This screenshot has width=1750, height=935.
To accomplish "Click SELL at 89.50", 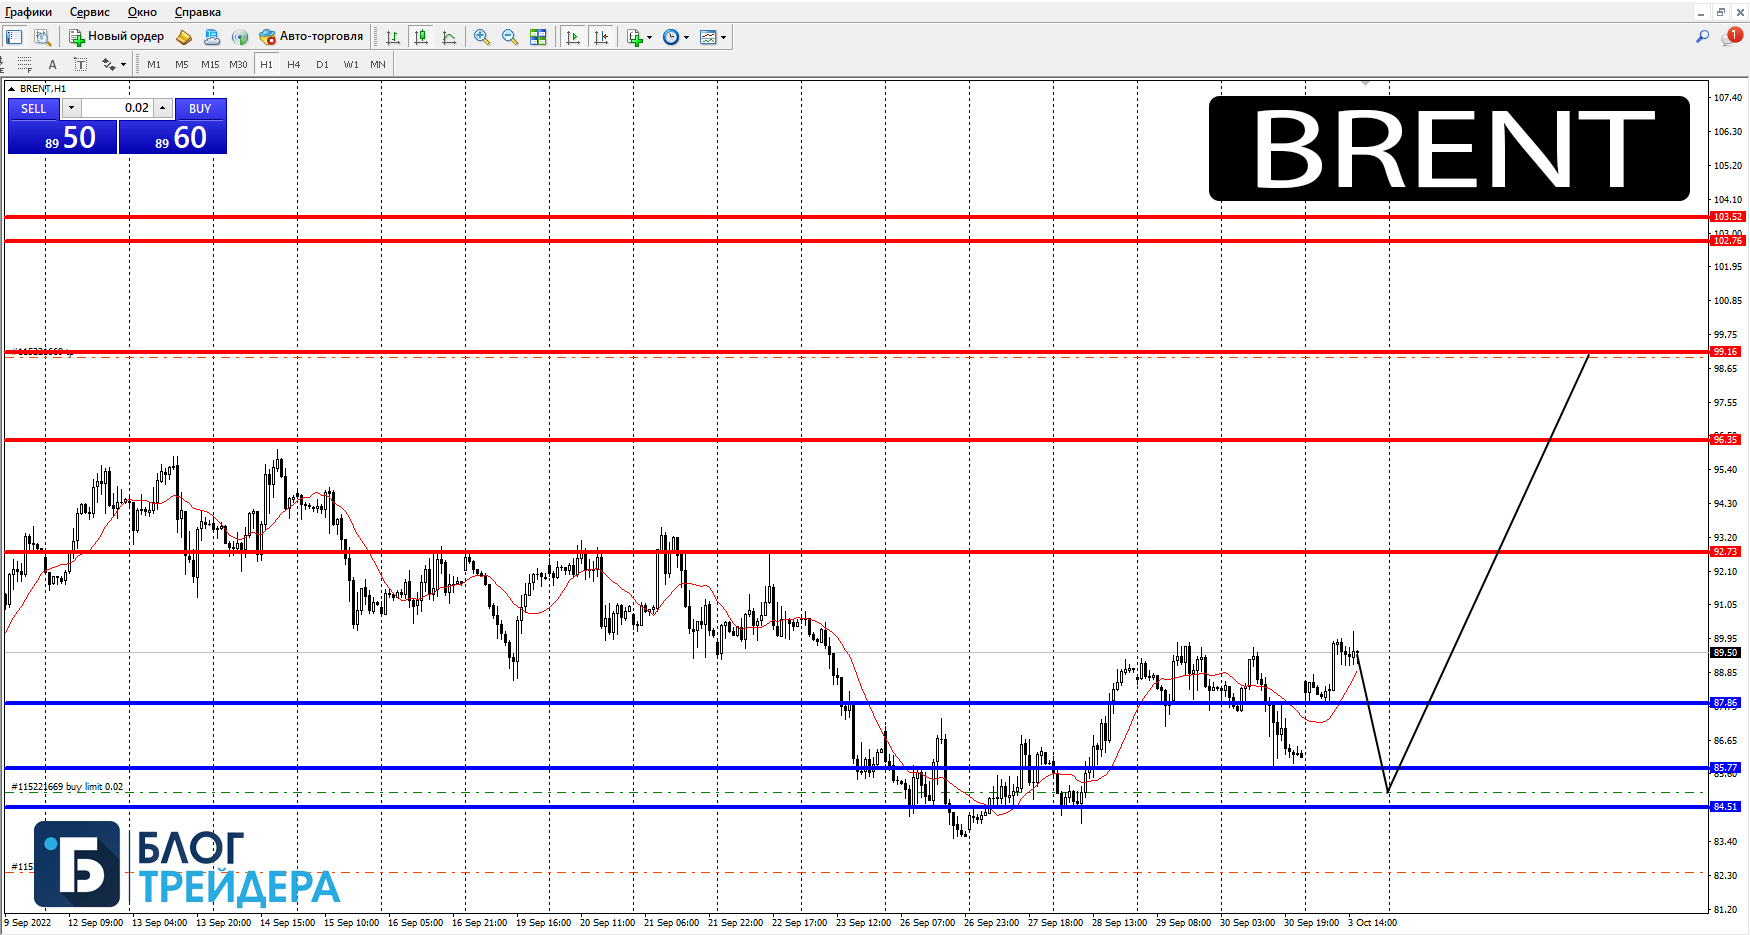I will 62,137.
